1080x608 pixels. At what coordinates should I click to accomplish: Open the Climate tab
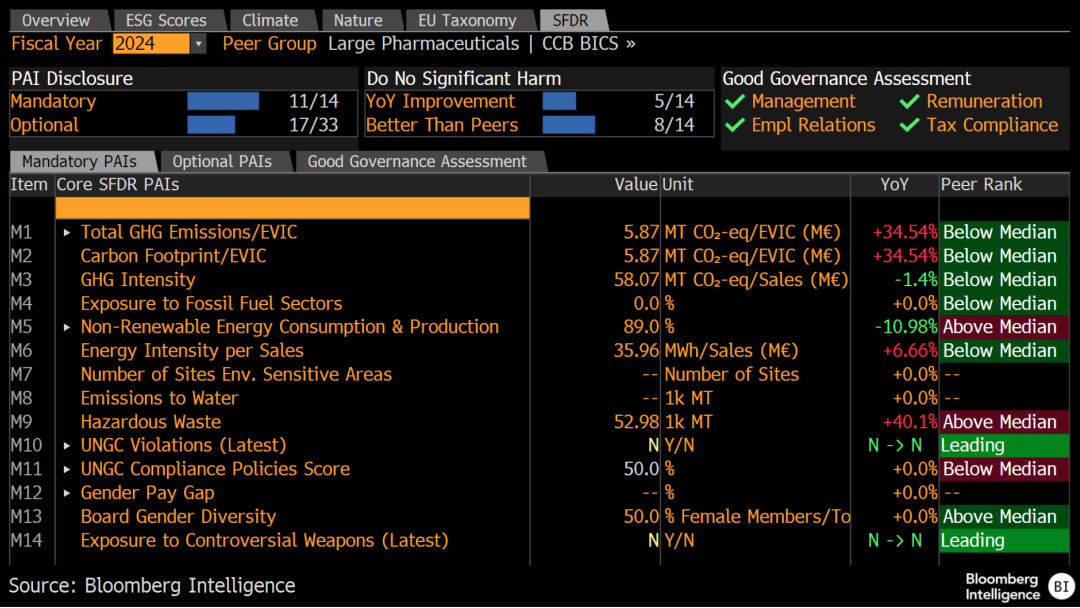click(270, 20)
